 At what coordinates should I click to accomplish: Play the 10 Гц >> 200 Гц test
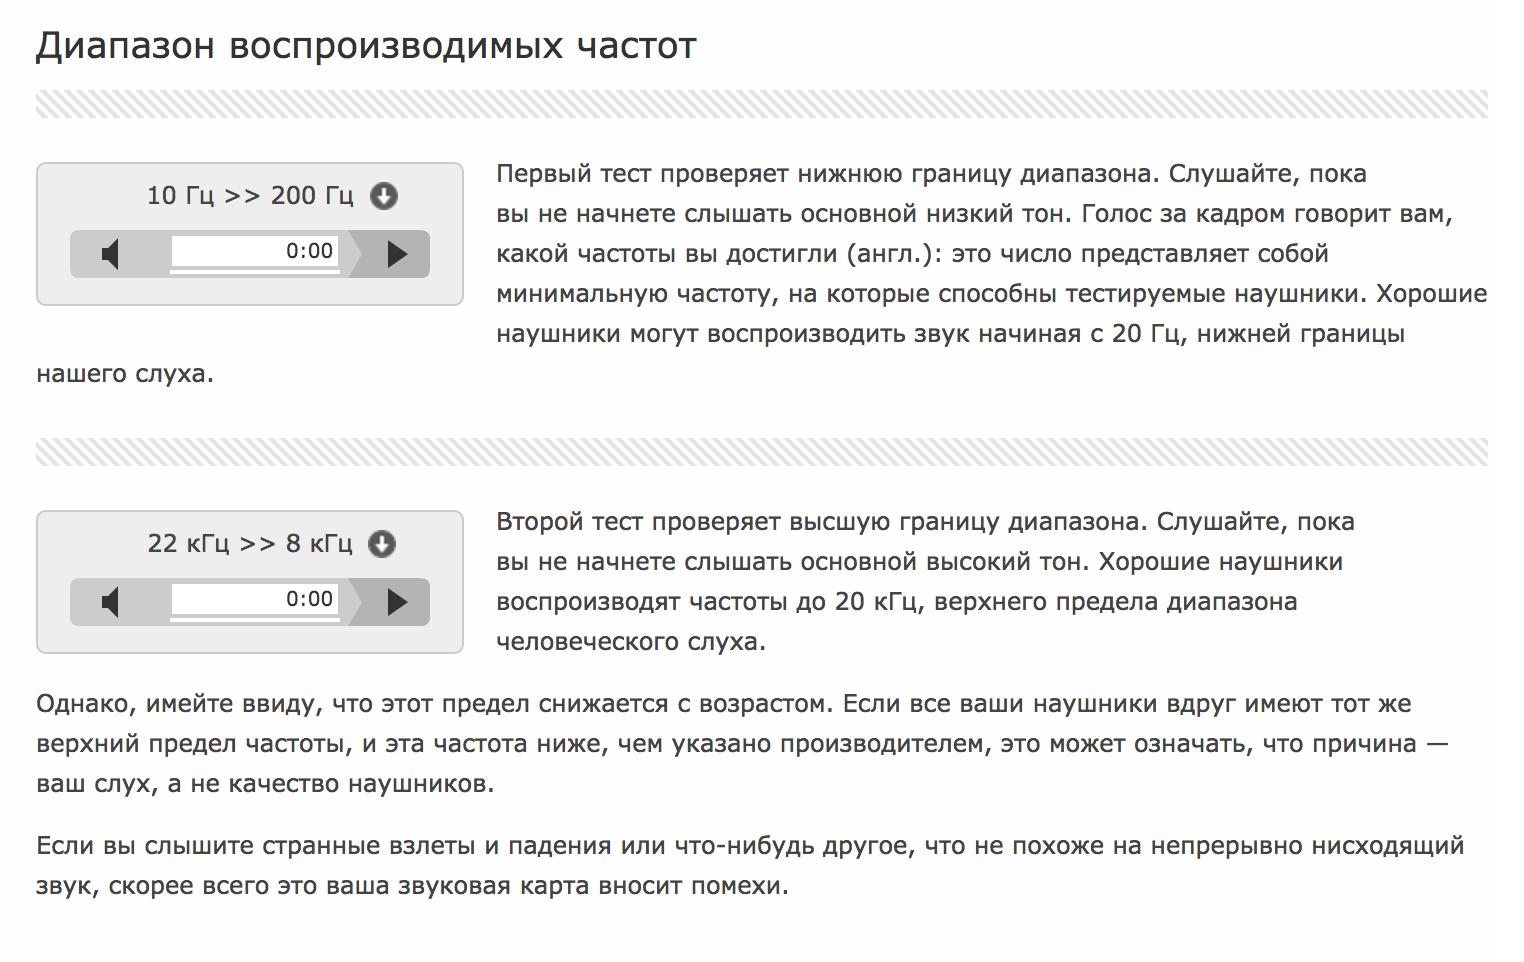(397, 254)
